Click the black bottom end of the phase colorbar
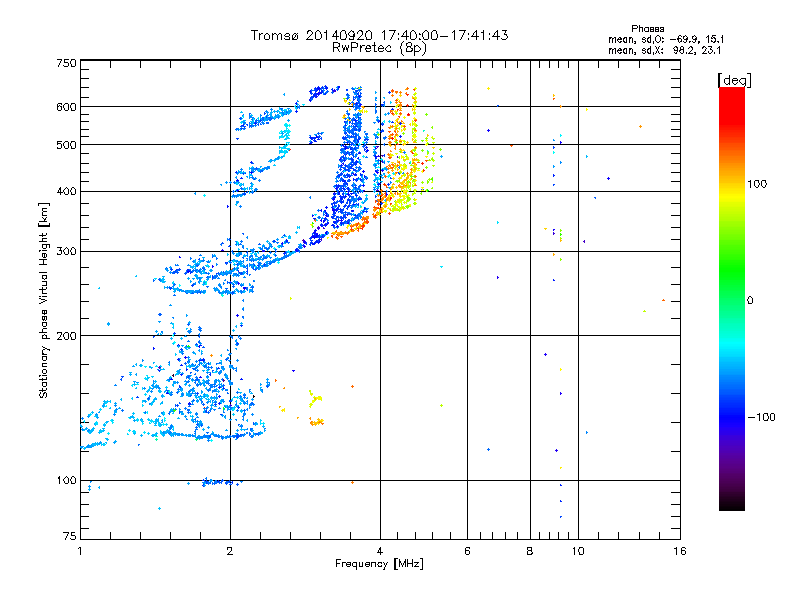 click(x=732, y=504)
